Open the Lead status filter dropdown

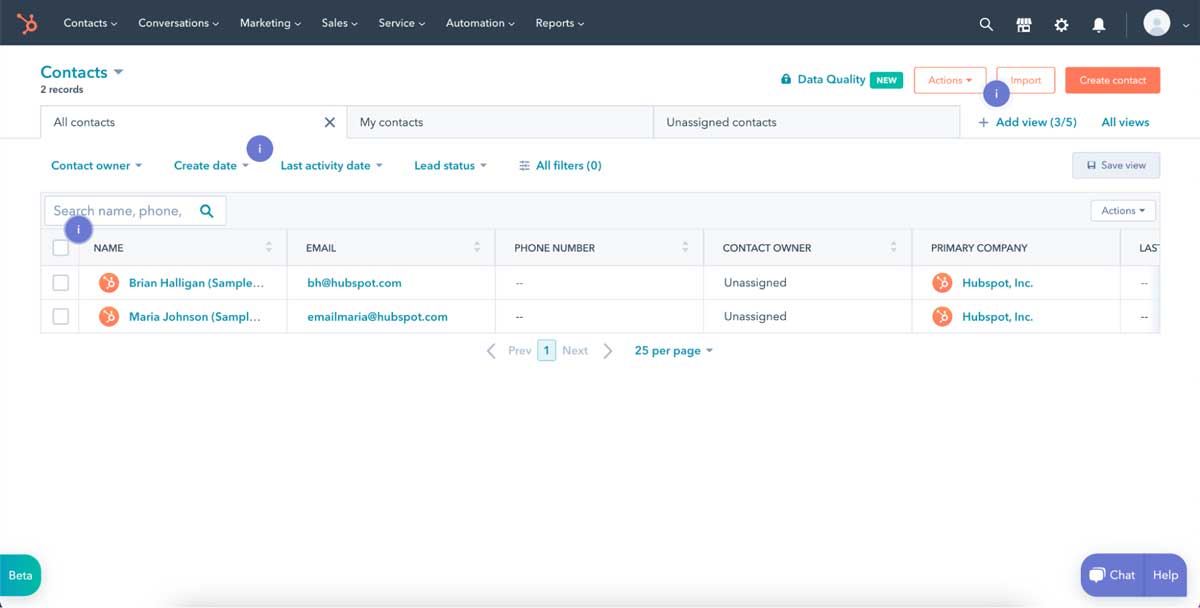[448, 165]
